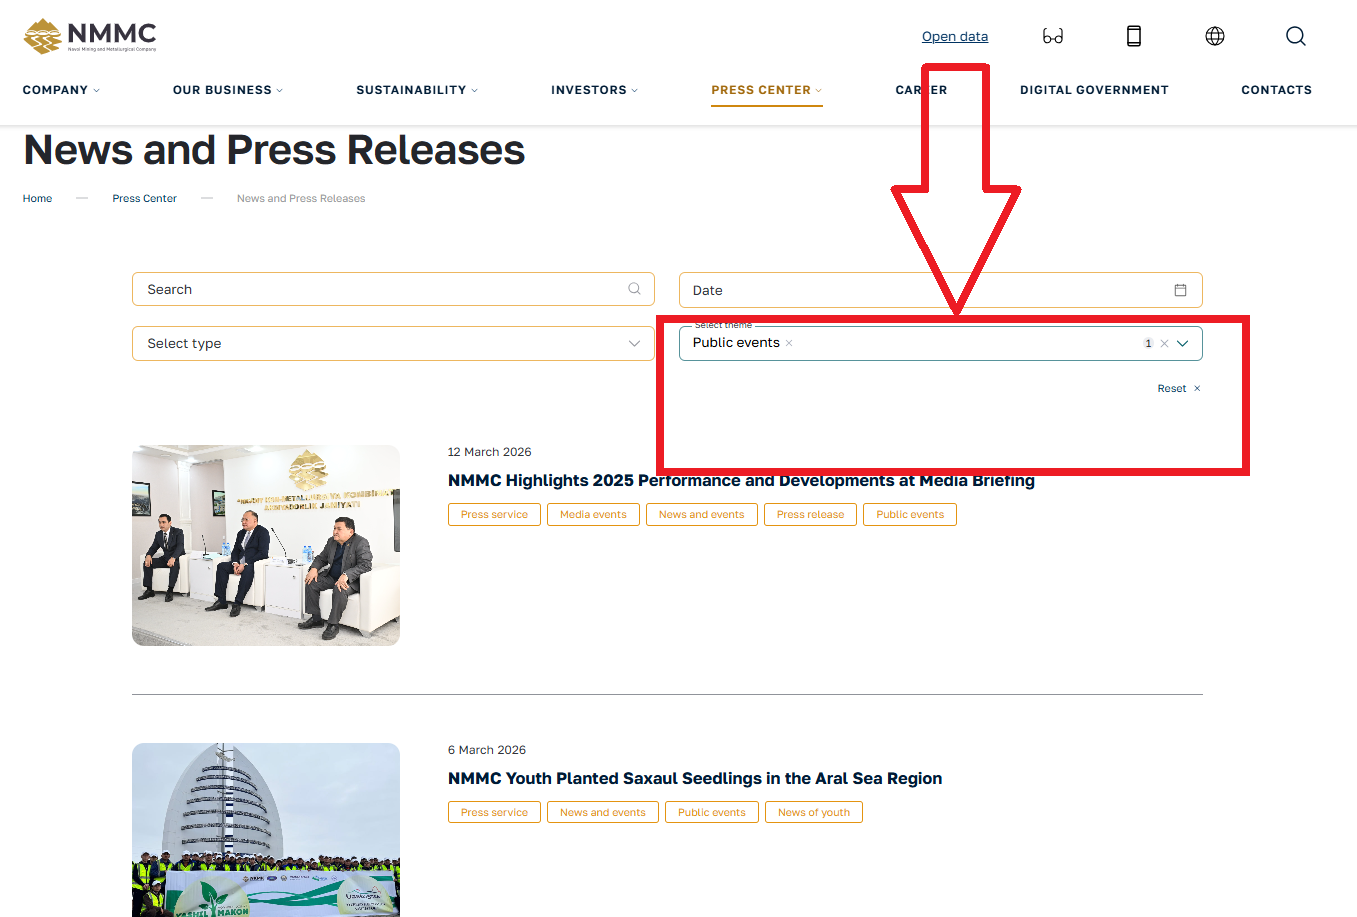Screen dimensions: 1357x917
Task: Click the header search magnifier icon
Action: [1296, 36]
